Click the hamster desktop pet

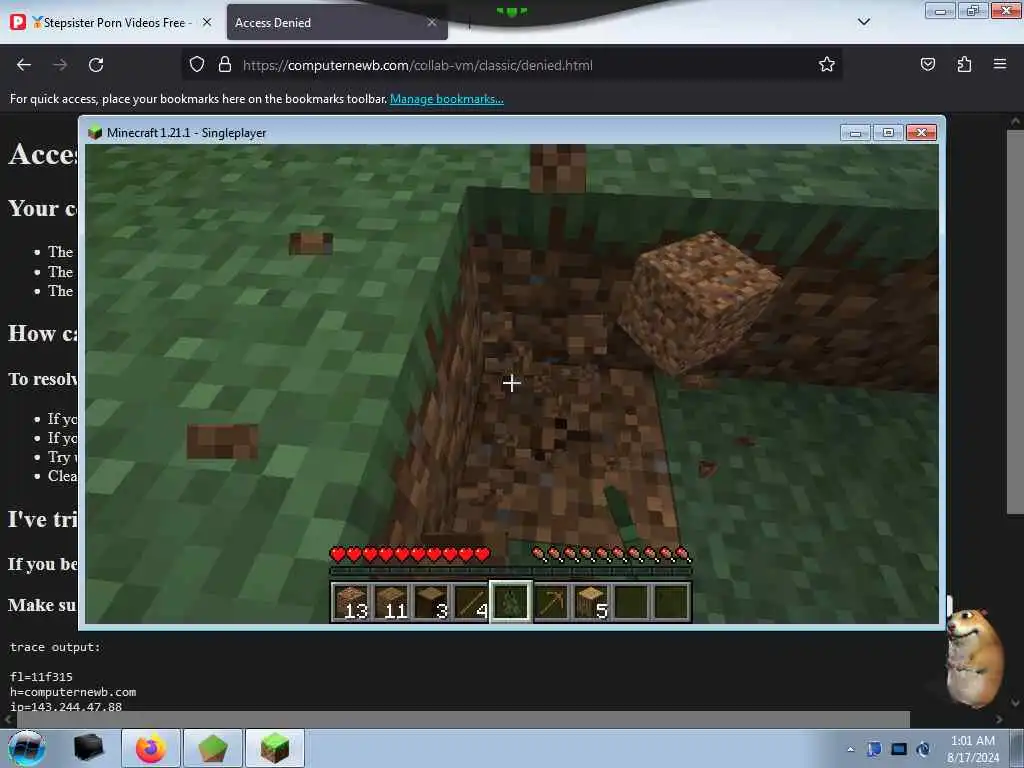click(x=975, y=656)
